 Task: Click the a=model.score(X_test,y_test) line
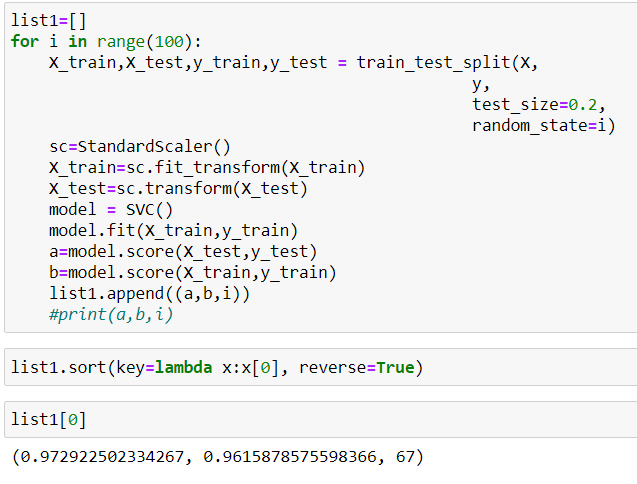183,251
